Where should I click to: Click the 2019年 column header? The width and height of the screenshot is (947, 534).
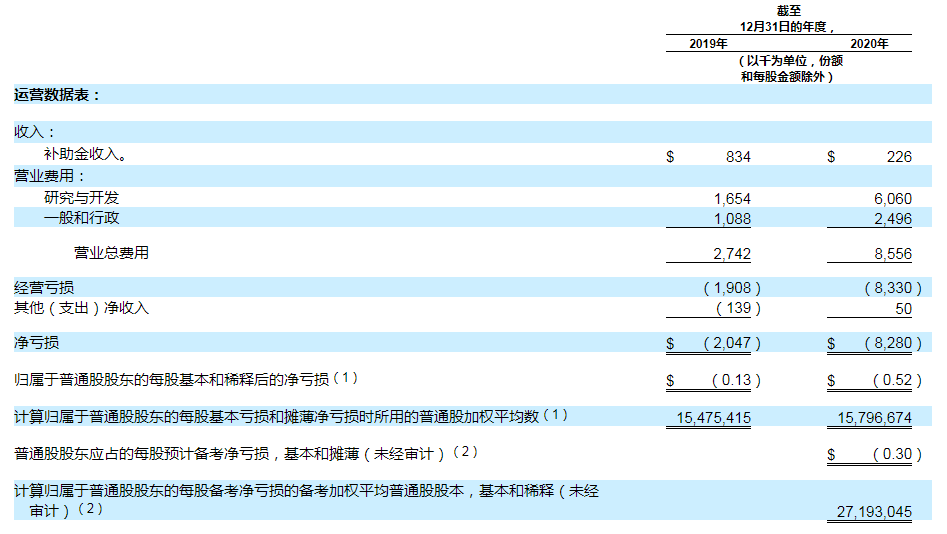[708, 43]
